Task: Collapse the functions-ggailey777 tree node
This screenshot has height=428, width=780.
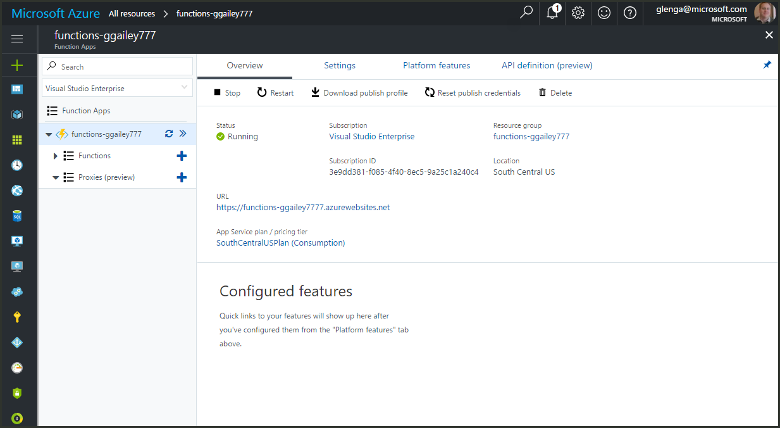Action: click(x=49, y=134)
